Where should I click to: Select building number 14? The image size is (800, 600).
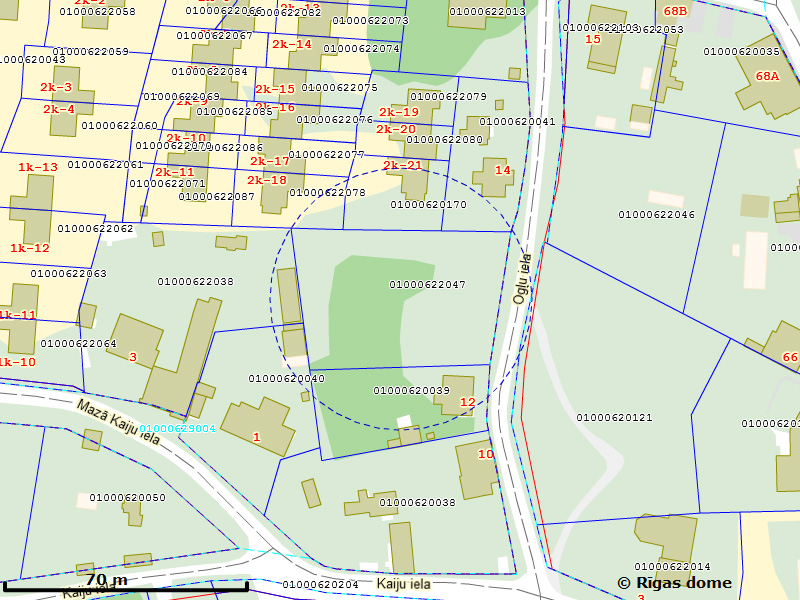(502, 171)
